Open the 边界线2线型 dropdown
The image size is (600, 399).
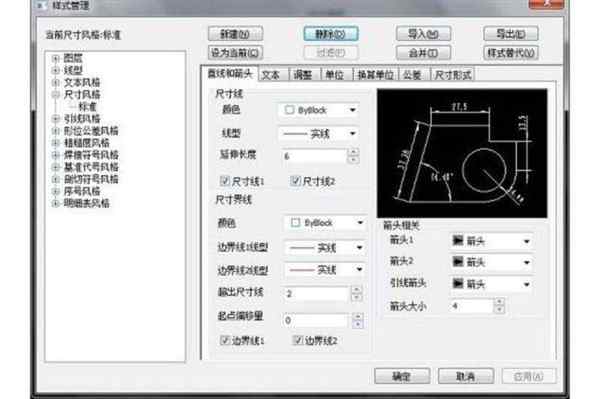point(326,270)
